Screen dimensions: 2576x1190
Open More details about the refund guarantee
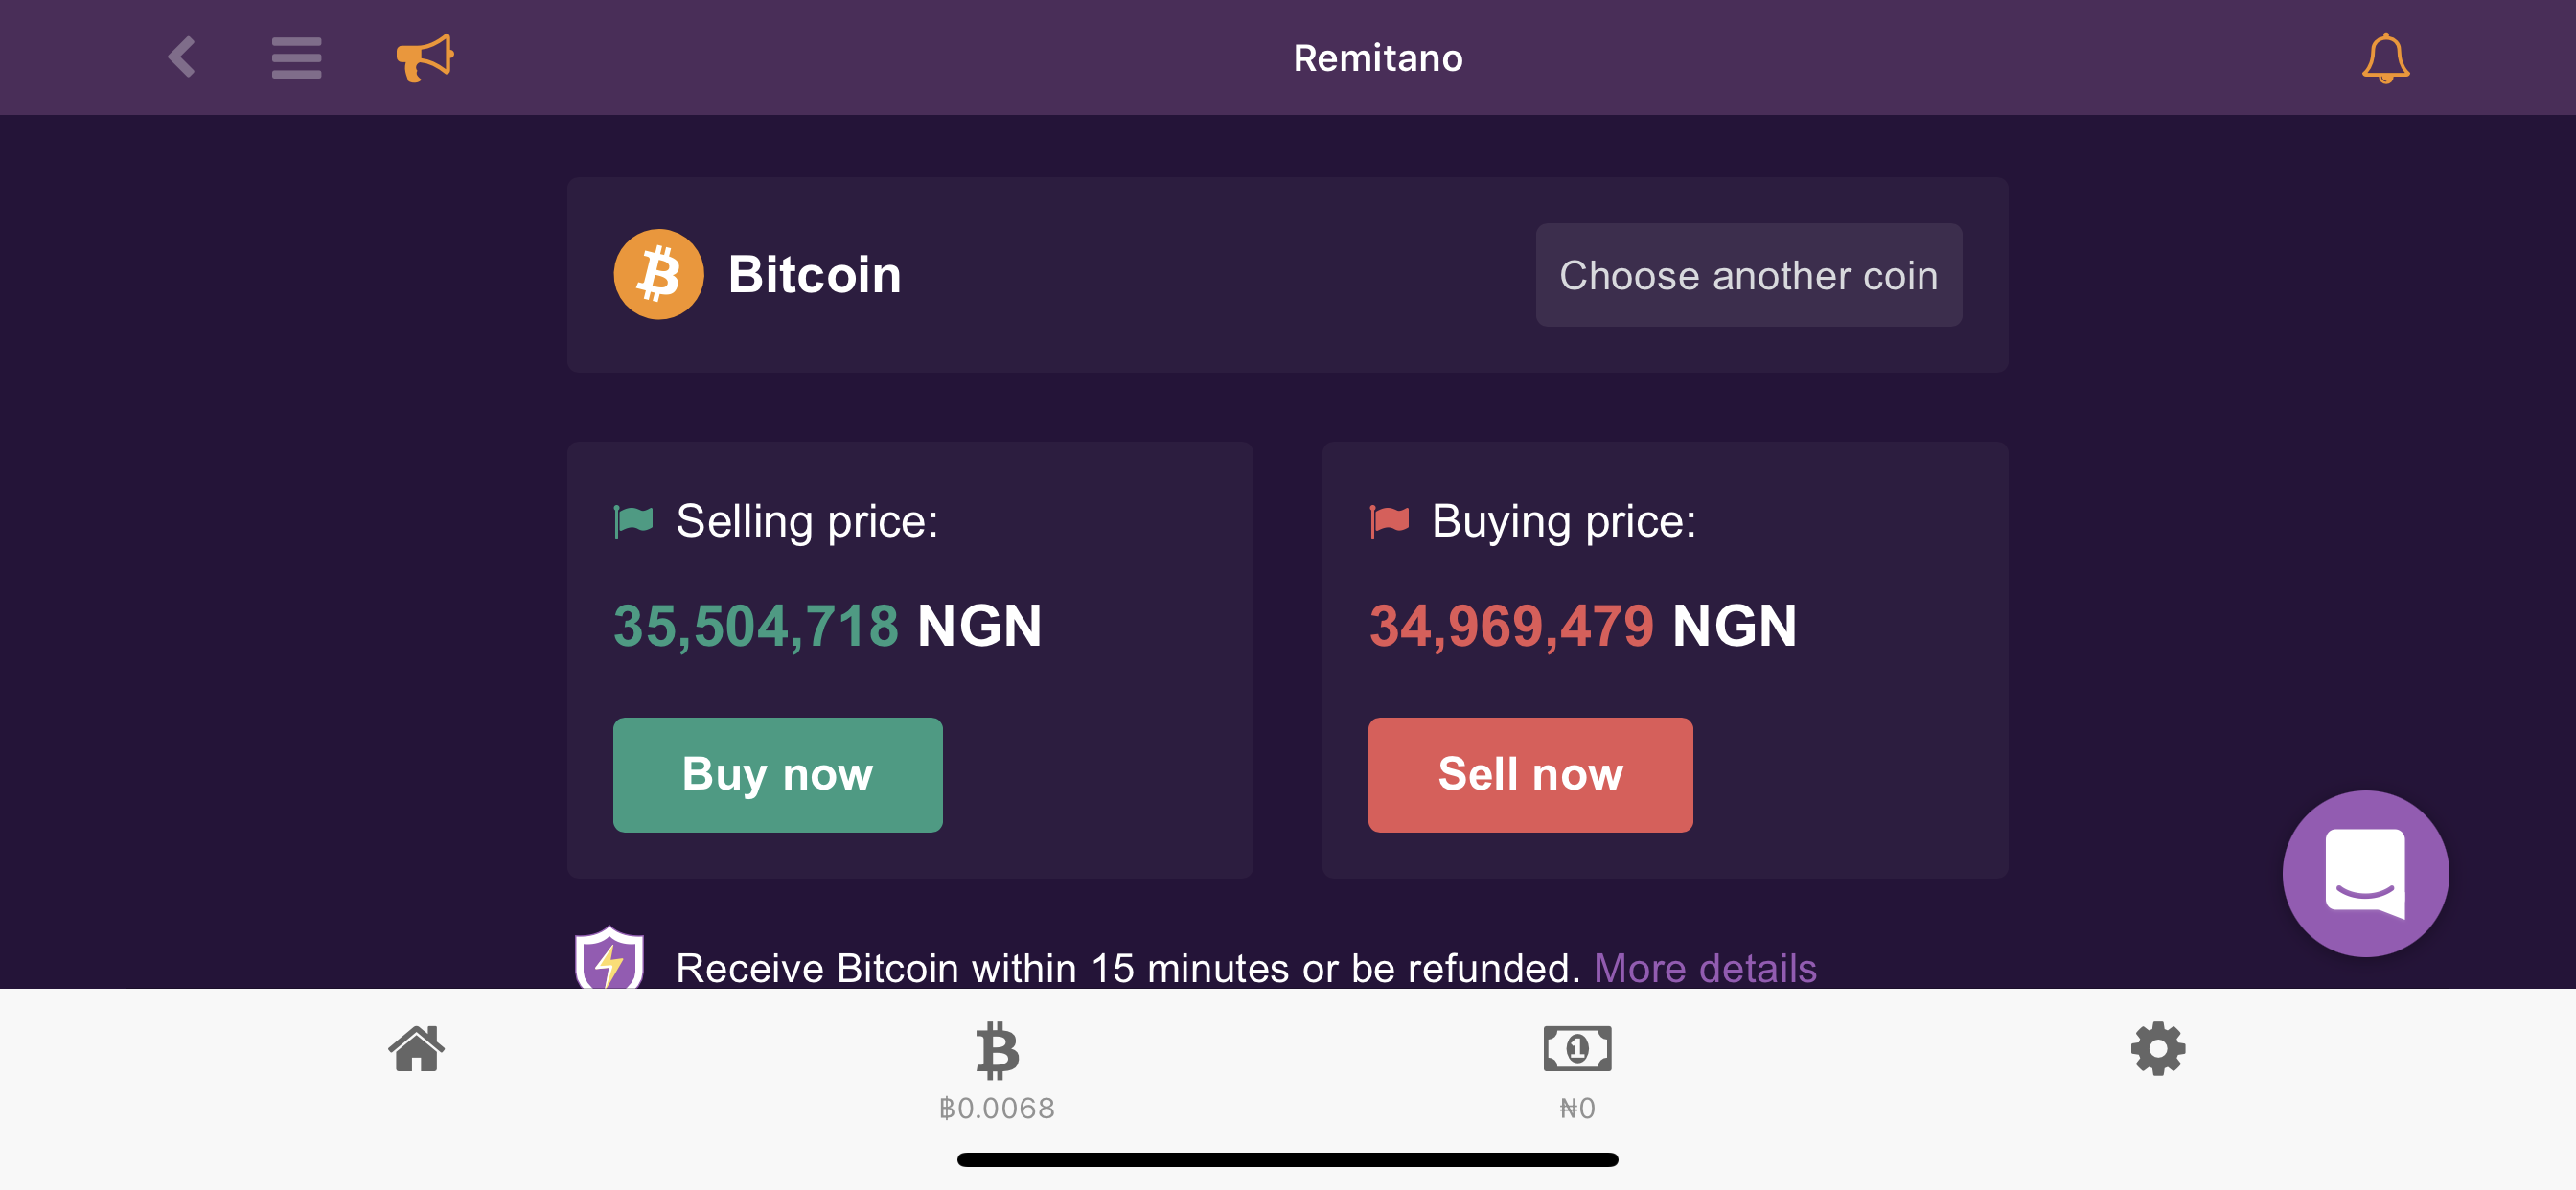click(x=1704, y=966)
